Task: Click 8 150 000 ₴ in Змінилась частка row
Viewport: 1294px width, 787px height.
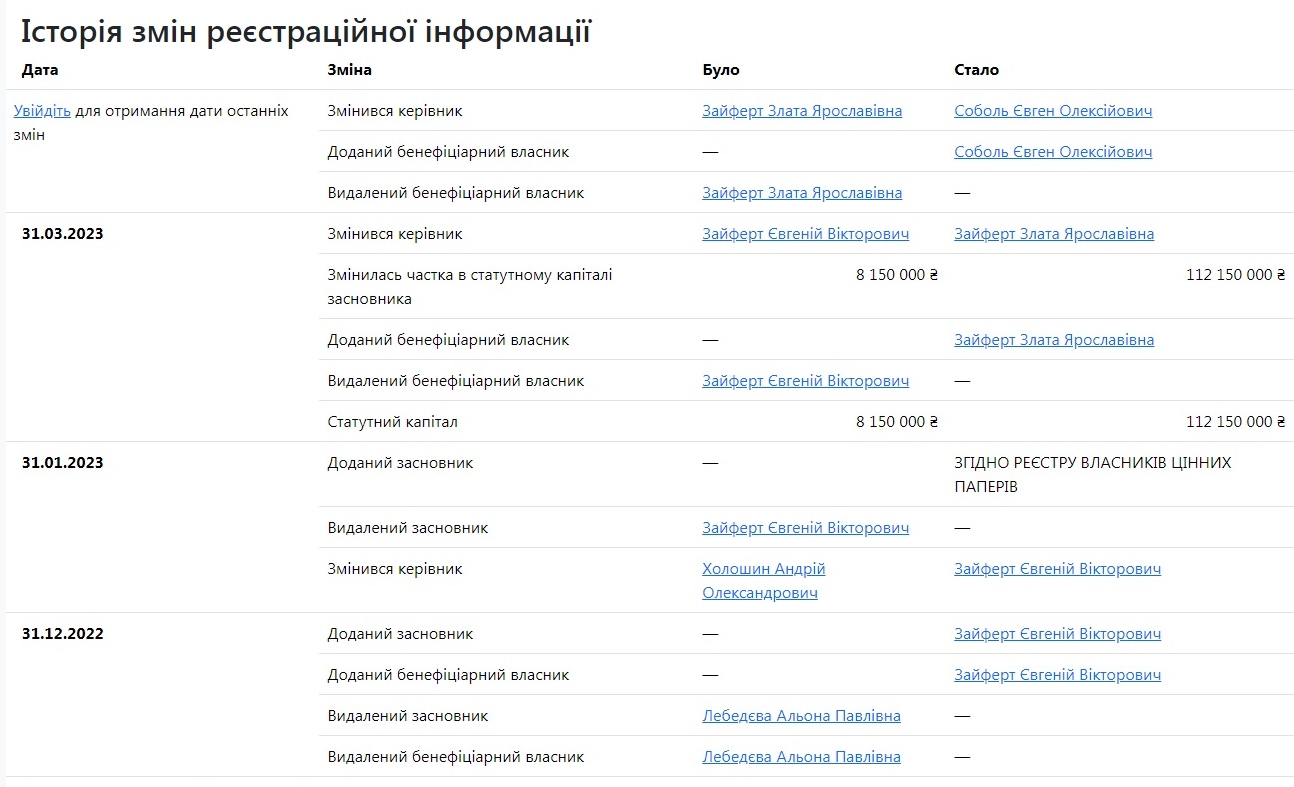Action: click(897, 275)
